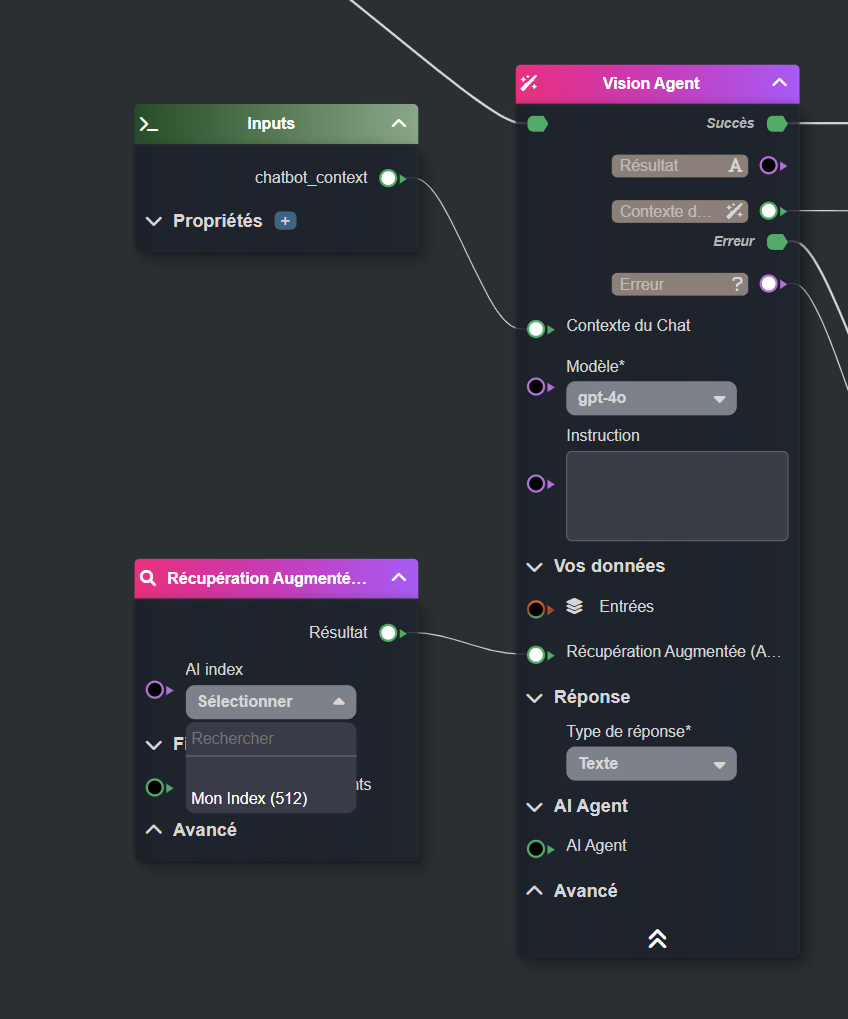
Task: Click the Instruction text area
Action: tap(677, 496)
